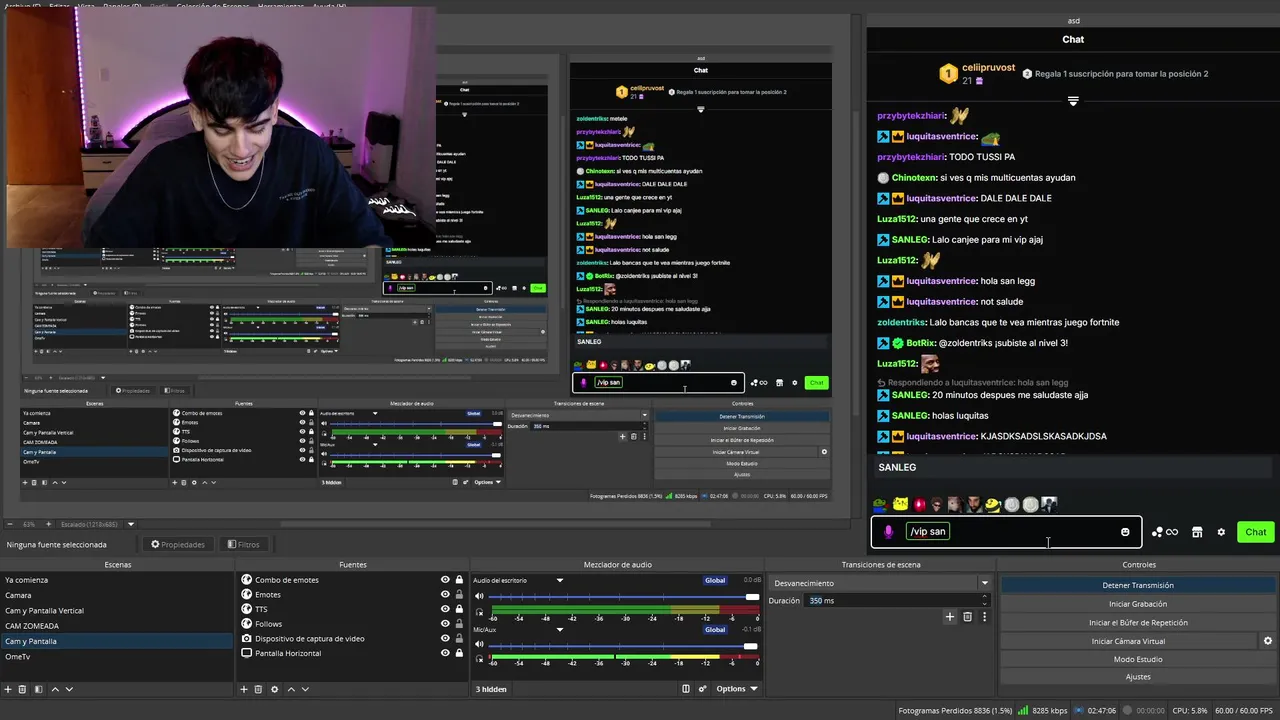Move scene up with arrow icon
1280x720 pixels.
tap(55, 689)
